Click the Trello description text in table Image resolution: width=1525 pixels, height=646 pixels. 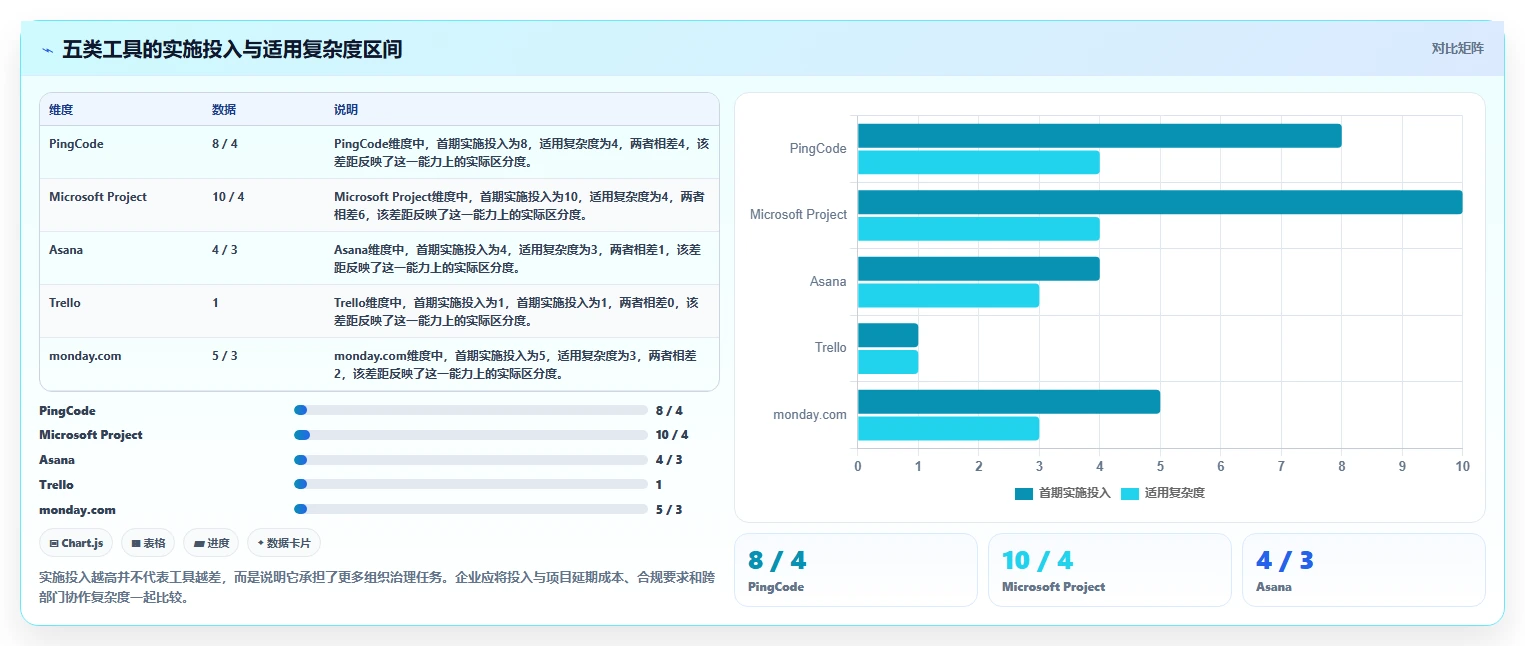[x=516, y=312]
